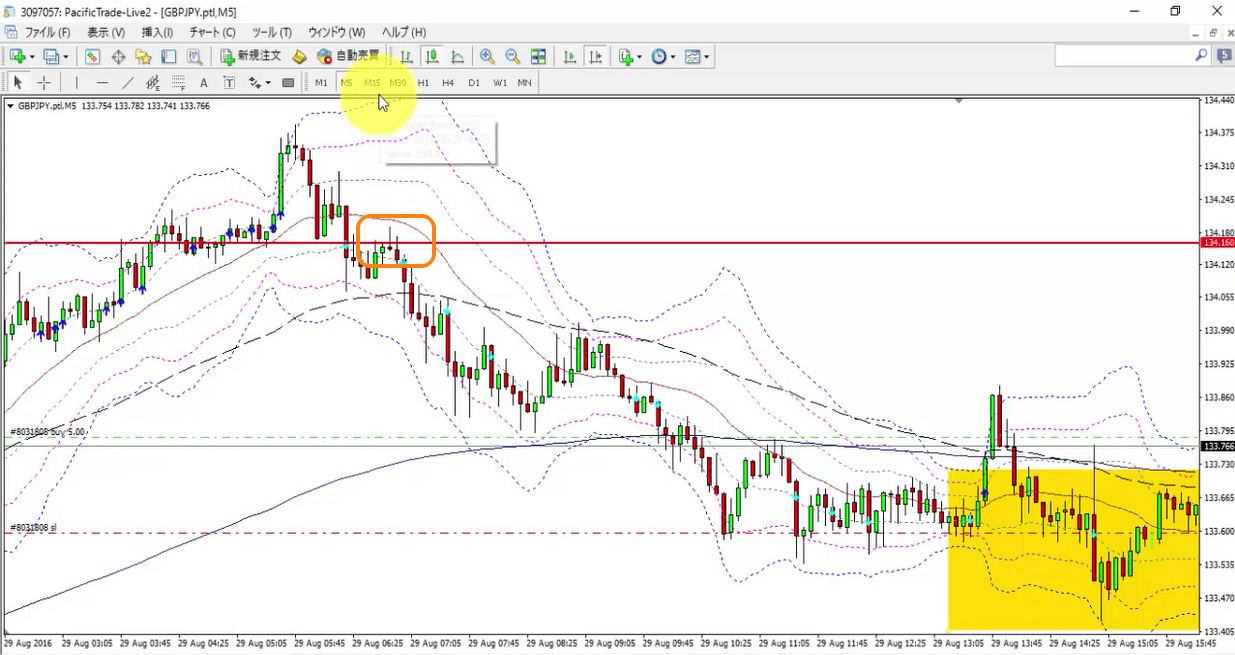The width and height of the screenshot is (1235, 655).
Task: Click the 新規注文 new order button
Action: point(251,56)
